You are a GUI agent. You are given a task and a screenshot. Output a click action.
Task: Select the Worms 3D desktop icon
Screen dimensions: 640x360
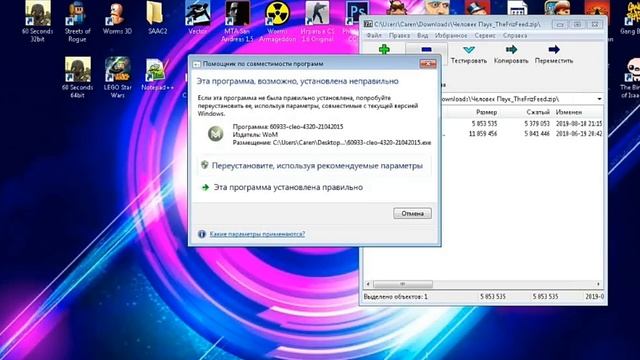[117, 18]
